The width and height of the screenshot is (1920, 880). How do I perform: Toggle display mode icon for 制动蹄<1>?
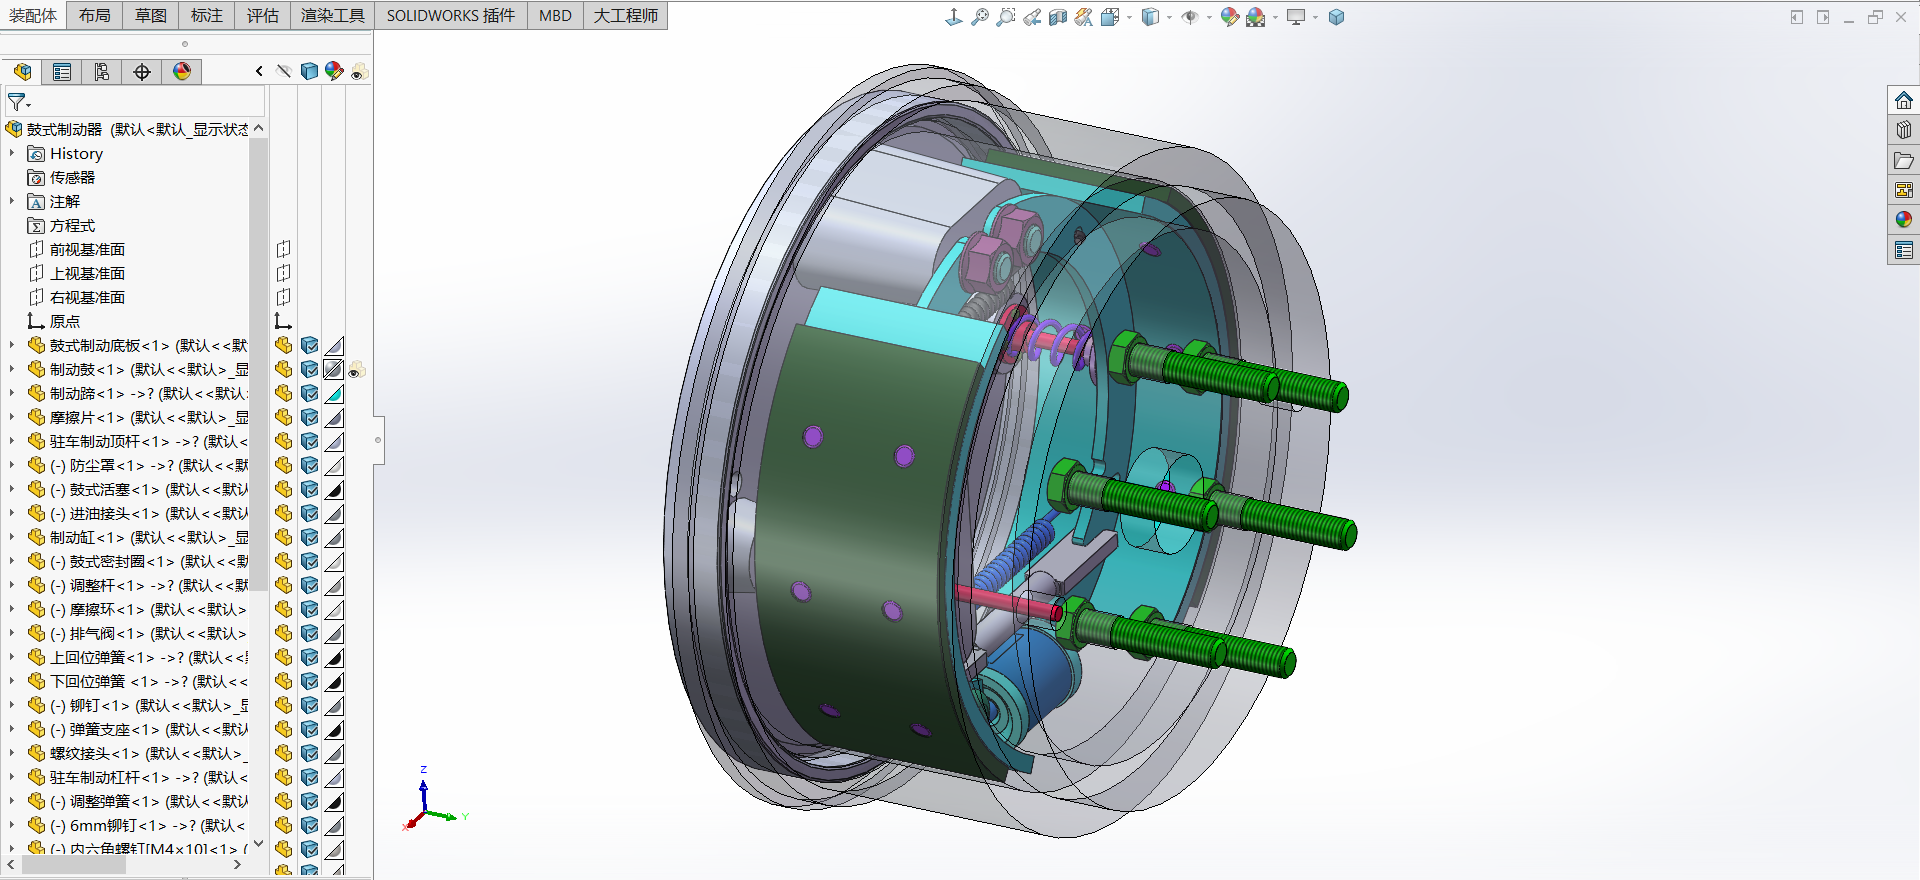point(309,393)
